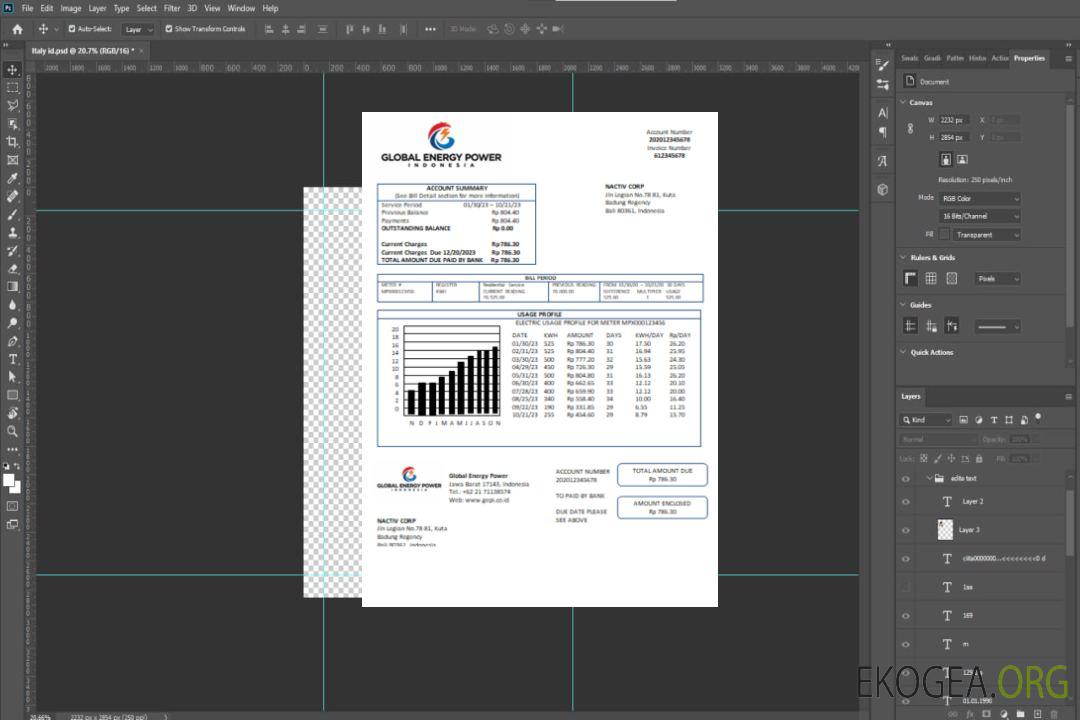This screenshot has width=1080, height=720.
Task: Choose the Clone Stamp tool
Action: pos(13,232)
